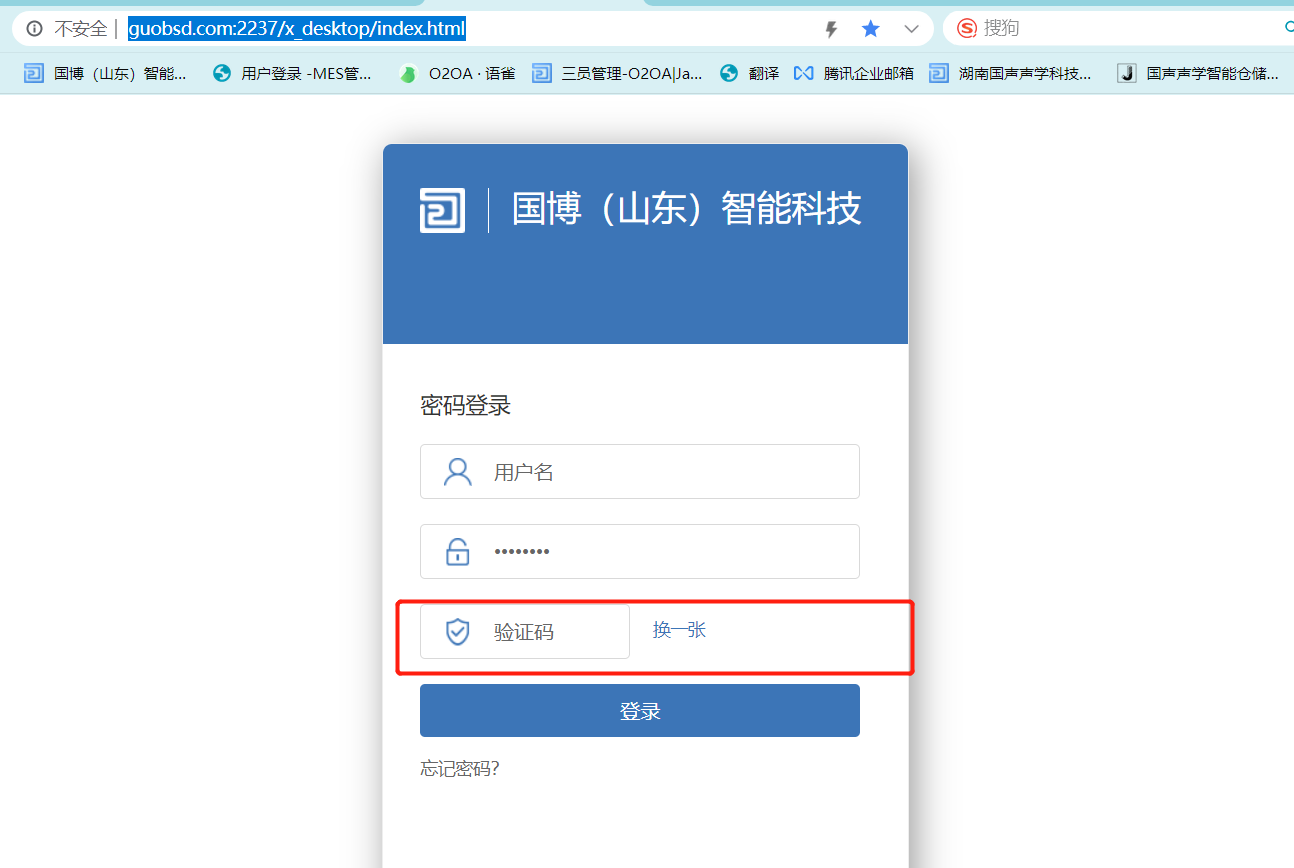The image size is (1294, 868).
Task: Open the 湖南国声声学科技 bookmark
Action: 1010,73
